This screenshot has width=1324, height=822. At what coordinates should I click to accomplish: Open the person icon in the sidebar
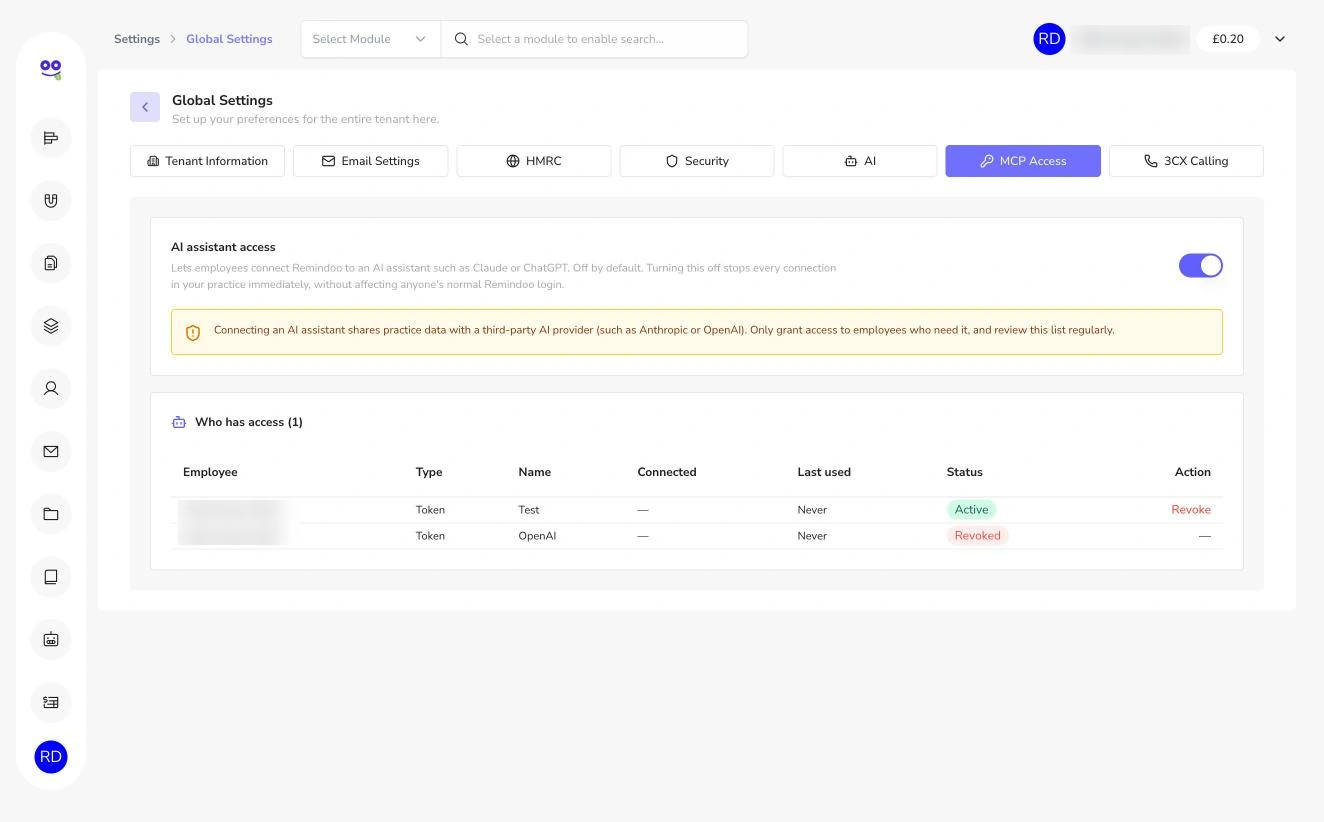(51, 388)
